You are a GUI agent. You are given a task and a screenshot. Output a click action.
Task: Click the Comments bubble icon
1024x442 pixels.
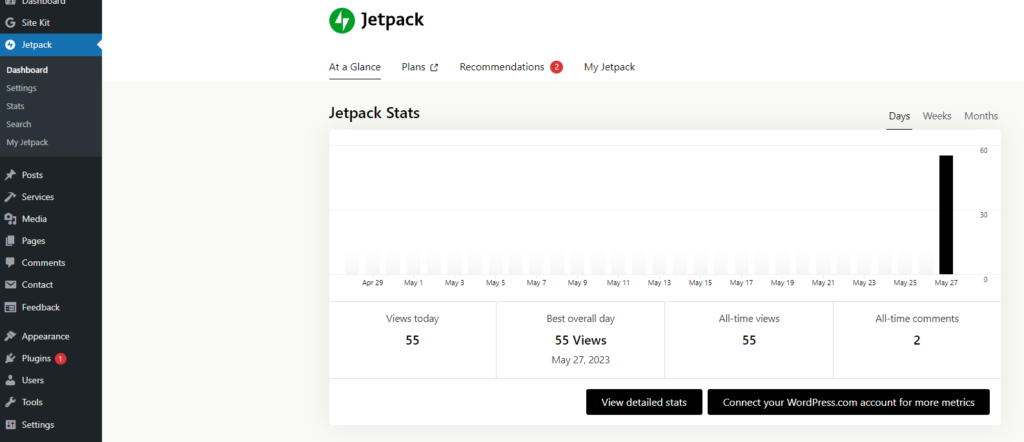[10, 262]
